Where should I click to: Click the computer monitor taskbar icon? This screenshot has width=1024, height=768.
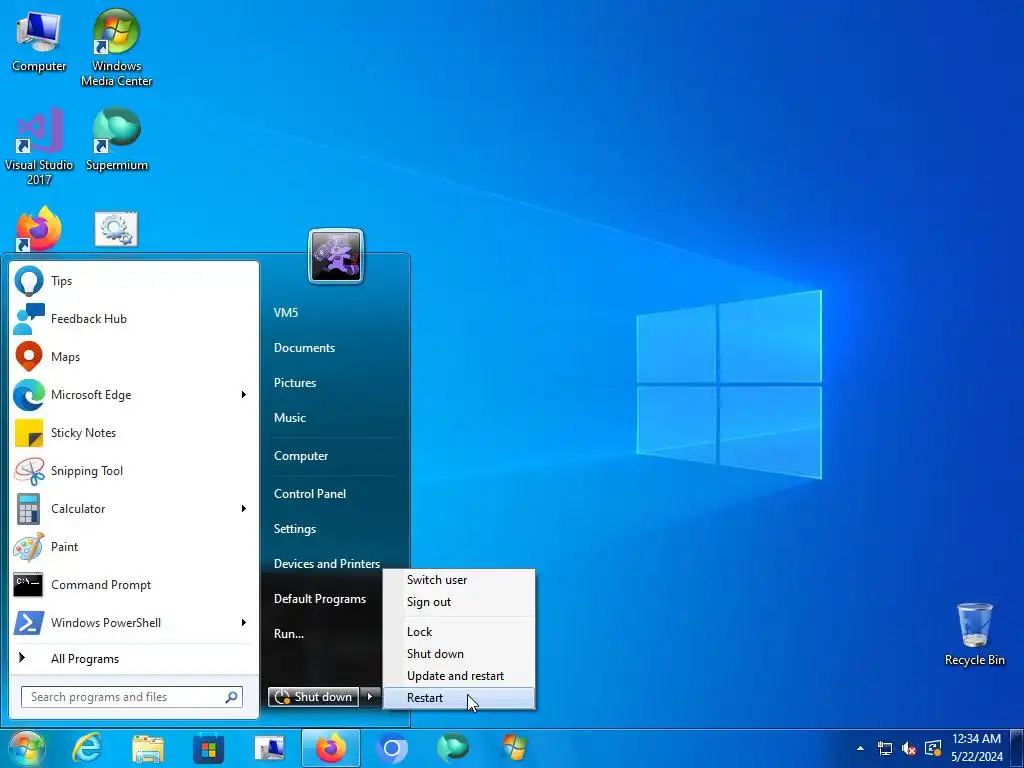click(x=270, y=748)
